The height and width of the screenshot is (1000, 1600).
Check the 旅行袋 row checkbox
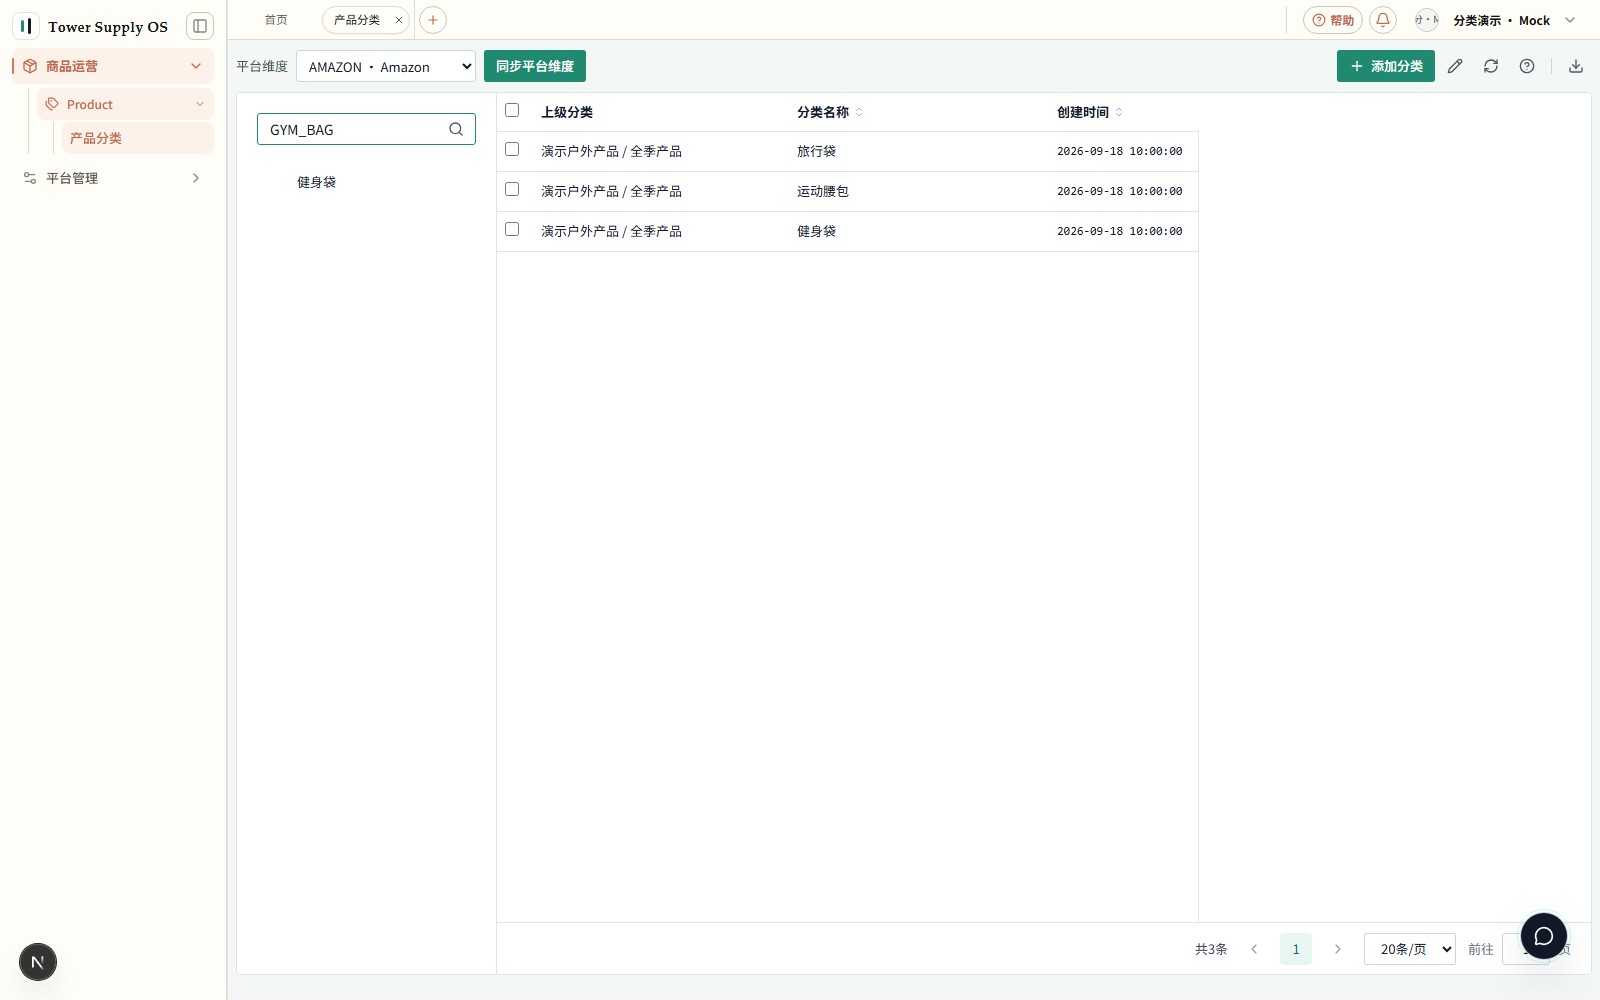pos(512,149)
